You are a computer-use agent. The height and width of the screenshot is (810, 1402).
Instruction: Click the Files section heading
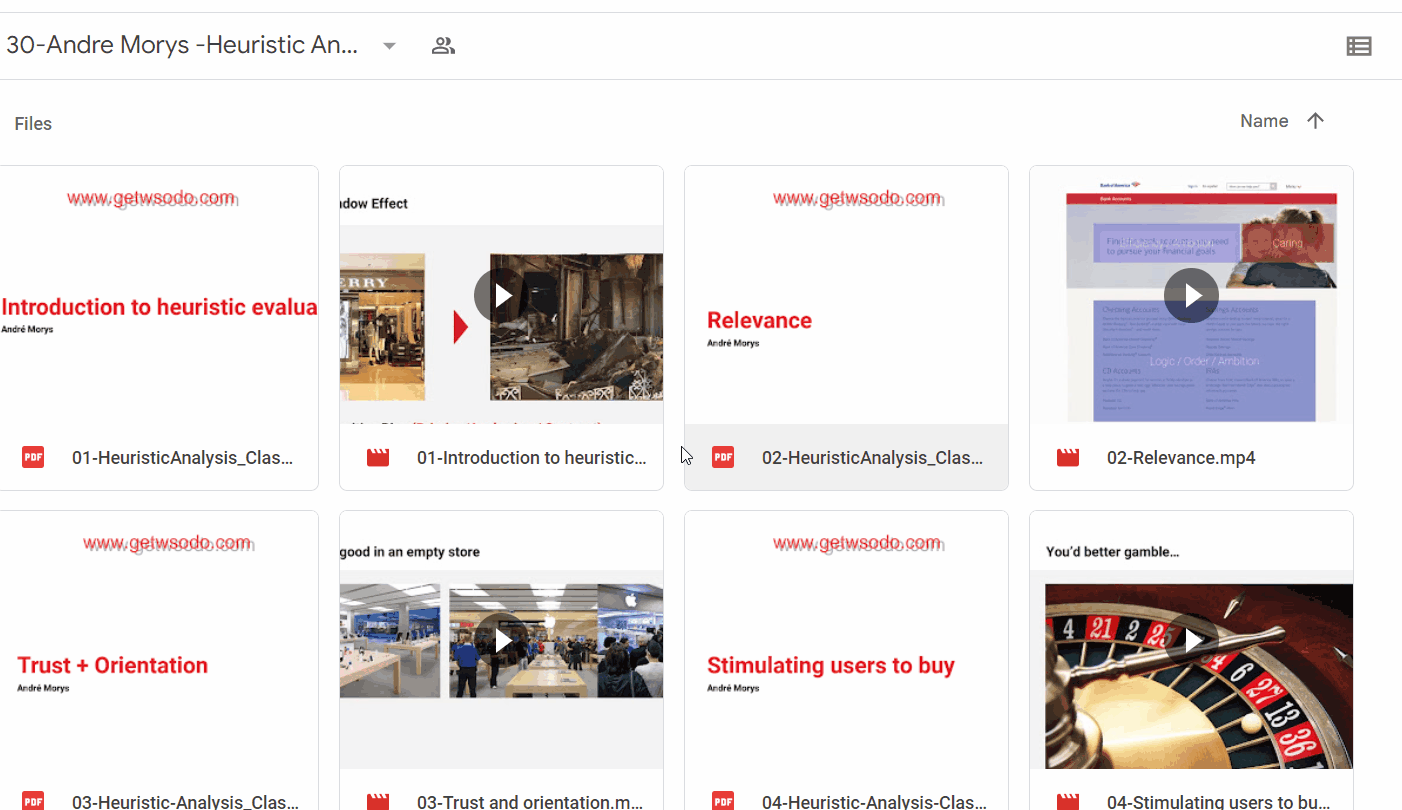[33, 124]
